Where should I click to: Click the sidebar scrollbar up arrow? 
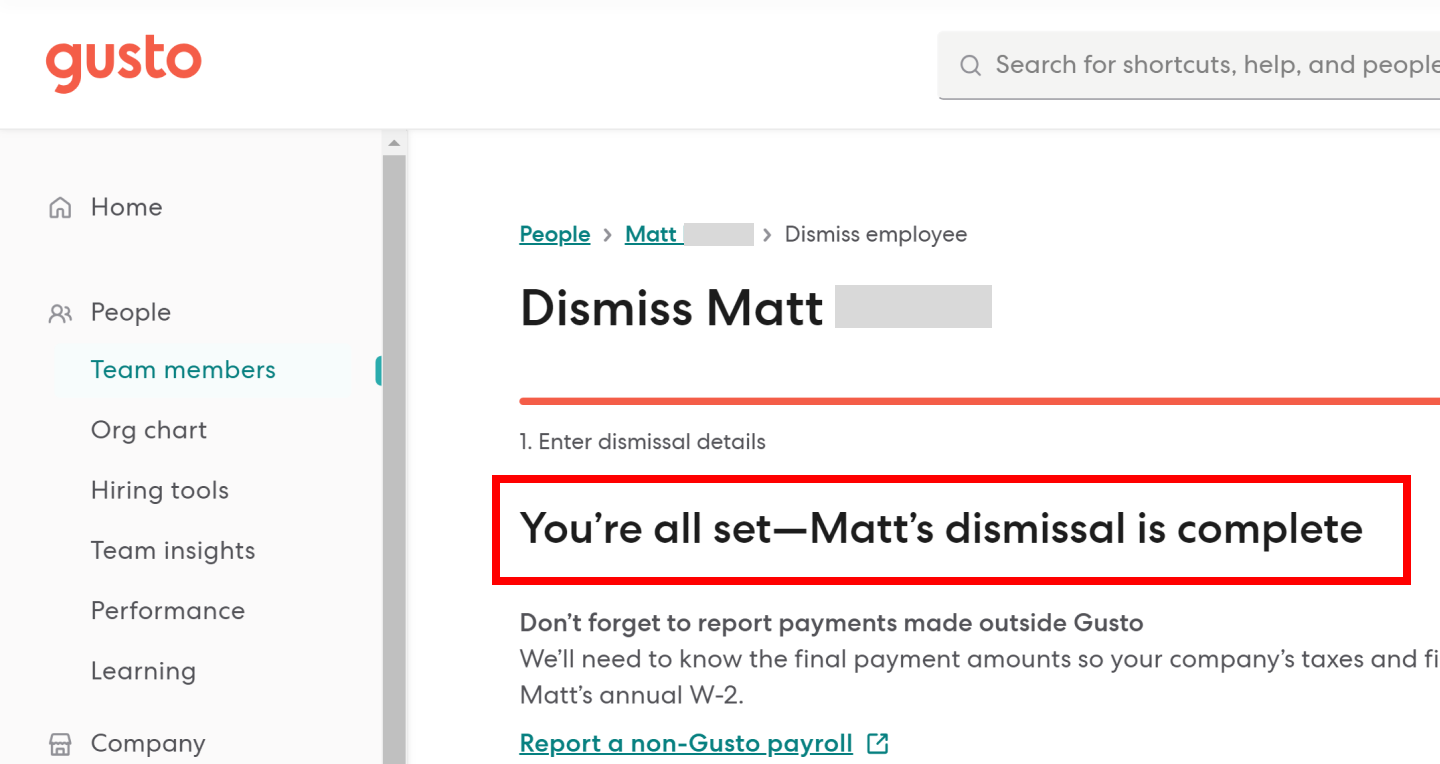click(394, 143)
